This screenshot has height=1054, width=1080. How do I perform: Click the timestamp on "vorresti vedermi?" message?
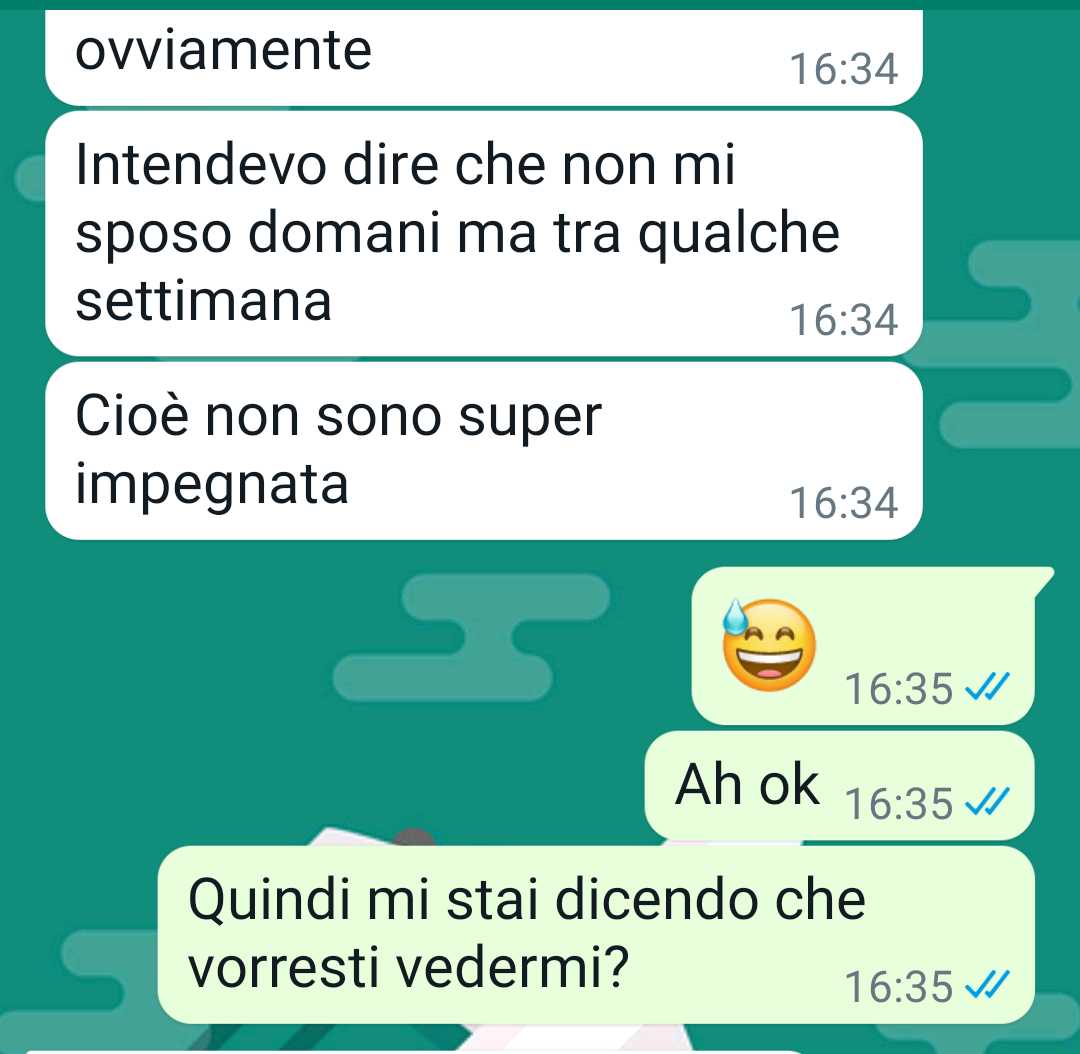click(x=899, y=986)
